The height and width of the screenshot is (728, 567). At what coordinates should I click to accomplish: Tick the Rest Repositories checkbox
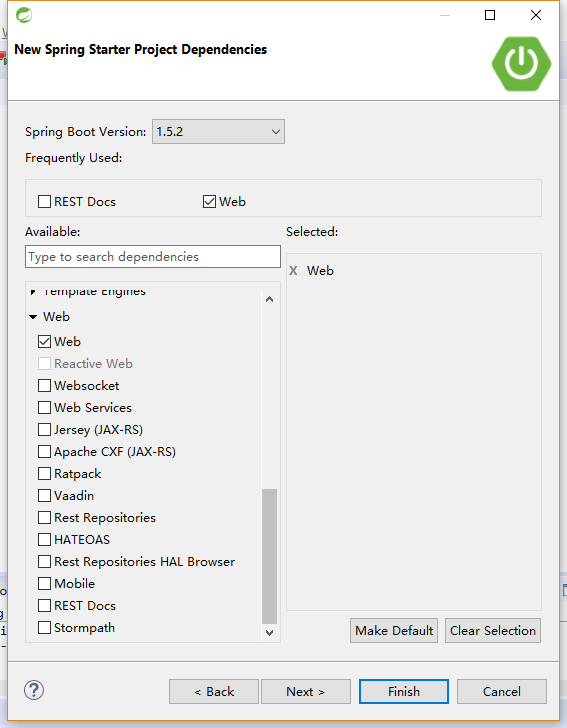(45, 518)
